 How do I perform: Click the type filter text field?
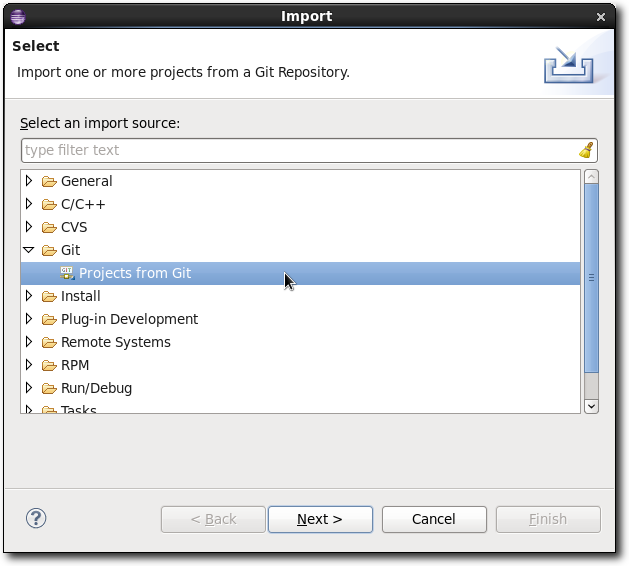(300, 150)
